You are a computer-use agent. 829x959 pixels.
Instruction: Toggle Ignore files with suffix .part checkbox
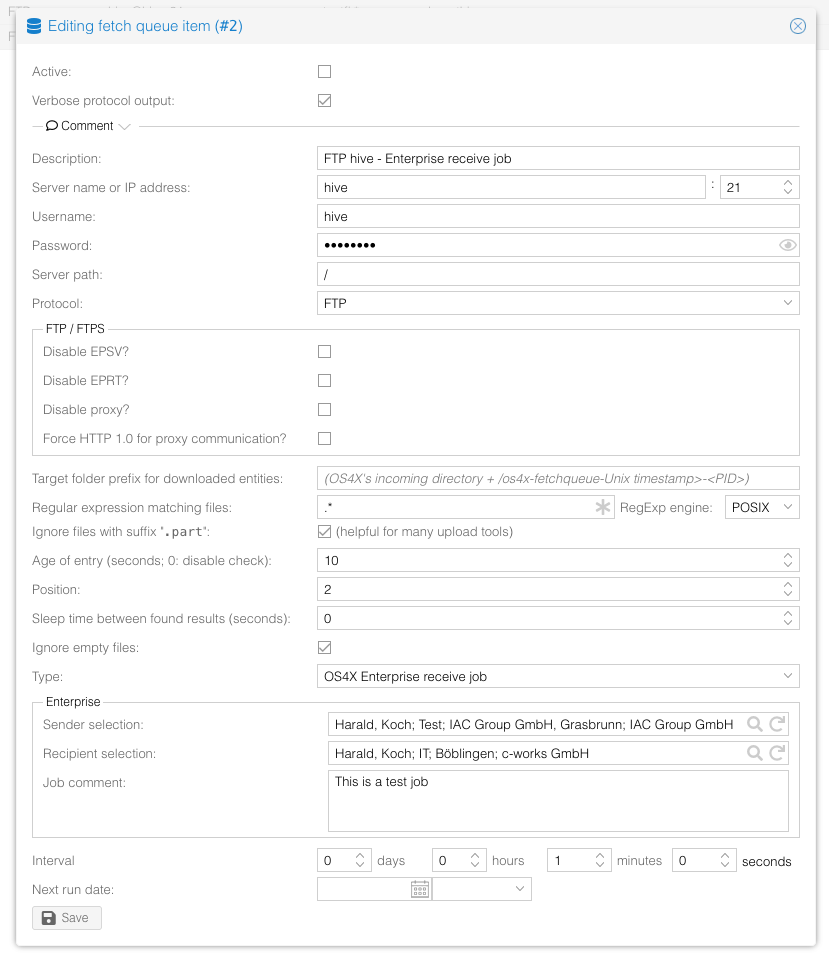[324, 531]
